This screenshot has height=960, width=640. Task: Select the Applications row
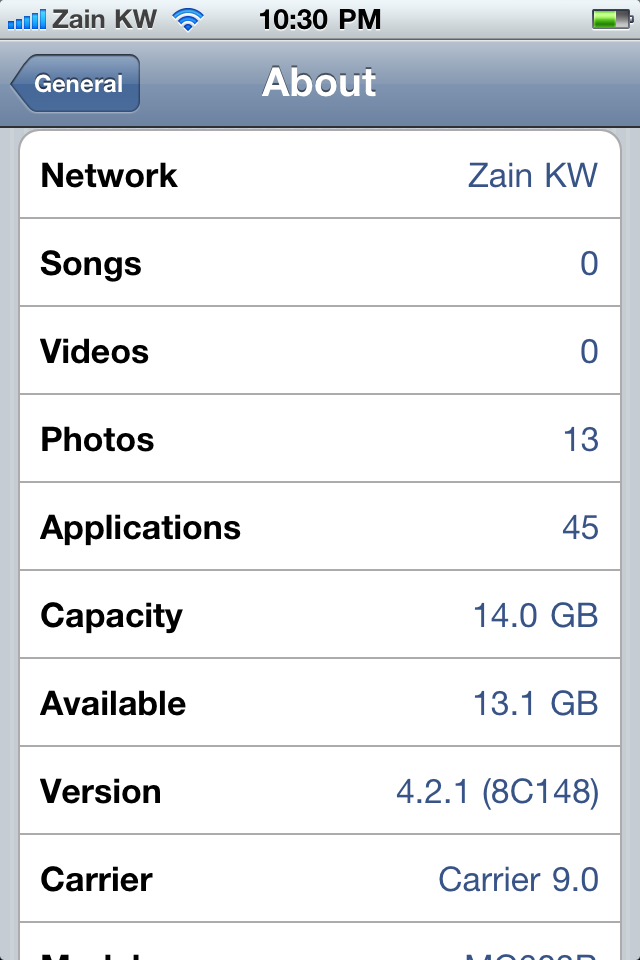[x=319, y=528]
